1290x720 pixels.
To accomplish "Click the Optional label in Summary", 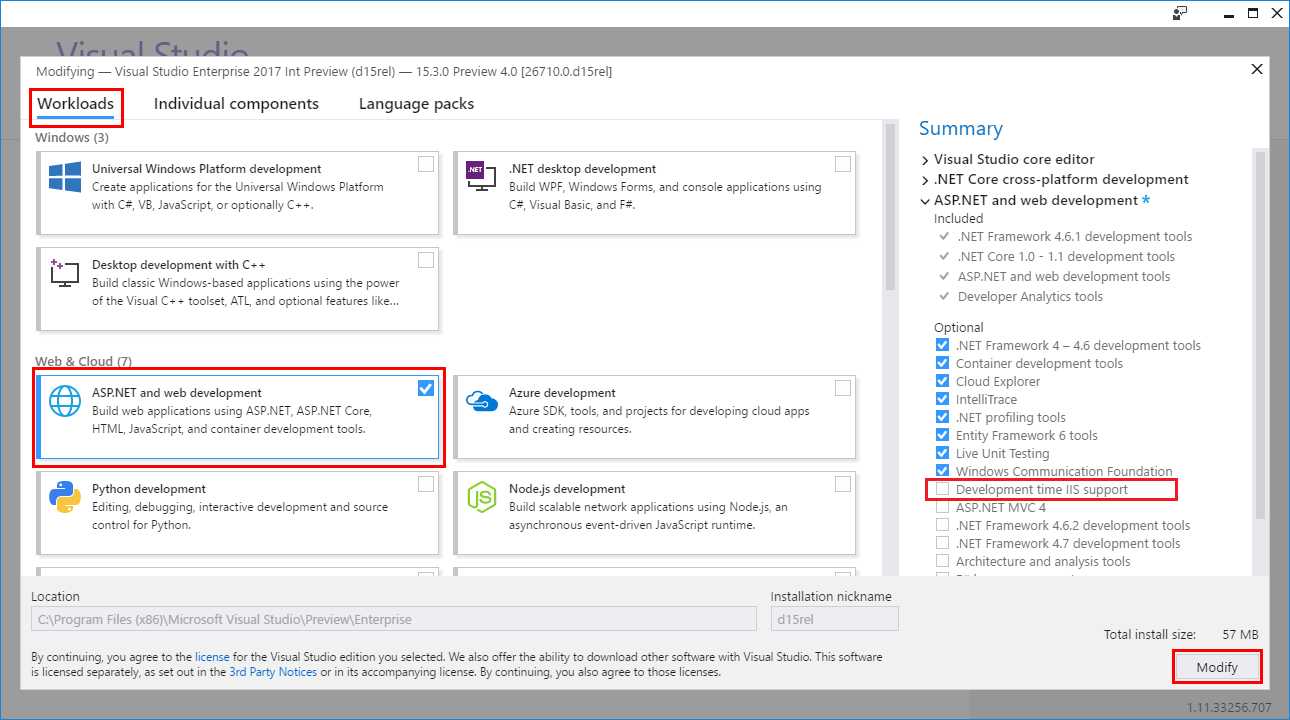I will [x=959, y=327].
